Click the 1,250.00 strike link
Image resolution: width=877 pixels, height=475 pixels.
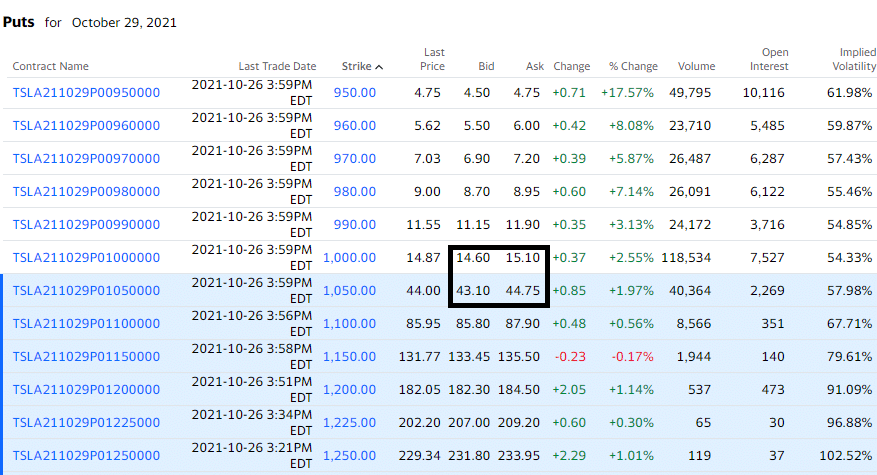click(x=350, y=455)
